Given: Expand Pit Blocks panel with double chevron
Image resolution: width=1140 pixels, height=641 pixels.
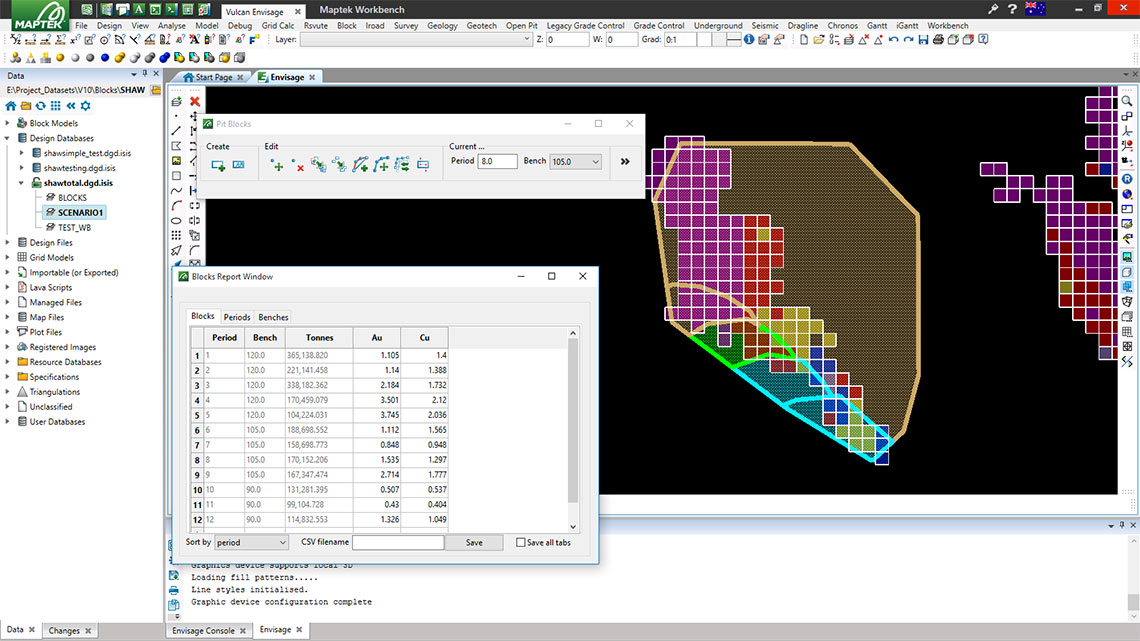Looking at the screenshot, I should tap(625, 161).
